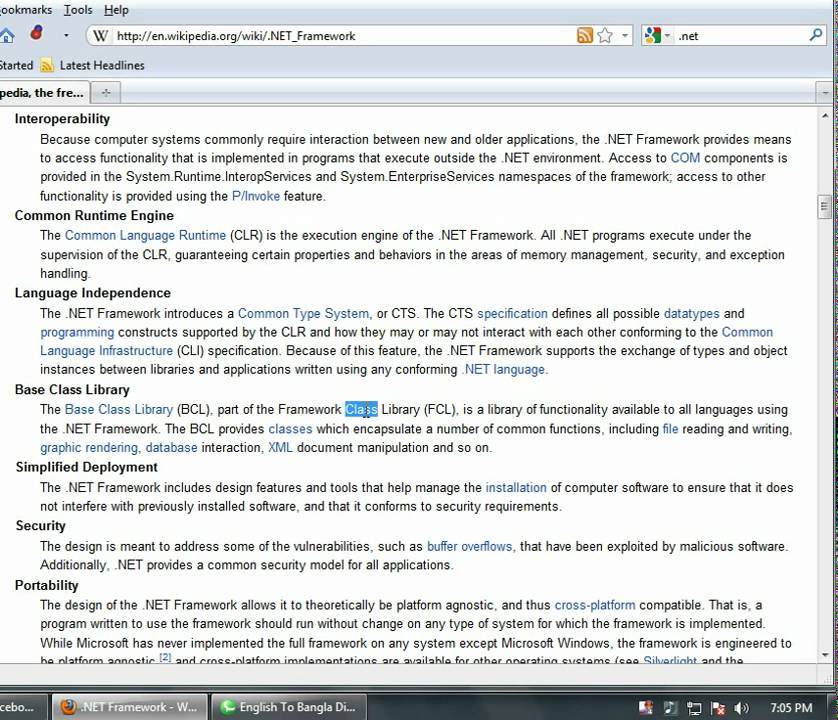The height and width of the screenshot is (720, 838).
Task: Click the Wikipedia W site icon
Action: point(99,36)
